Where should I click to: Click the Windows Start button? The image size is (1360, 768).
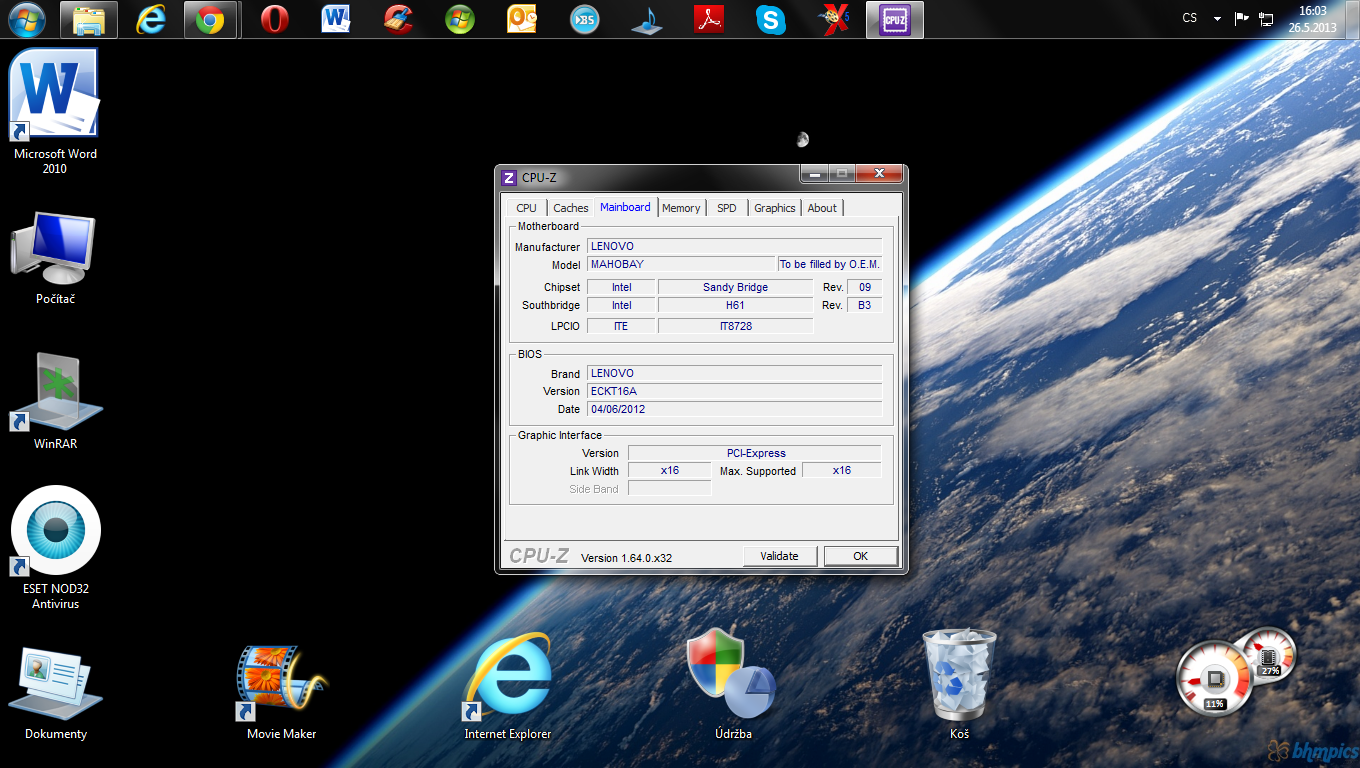25,20
